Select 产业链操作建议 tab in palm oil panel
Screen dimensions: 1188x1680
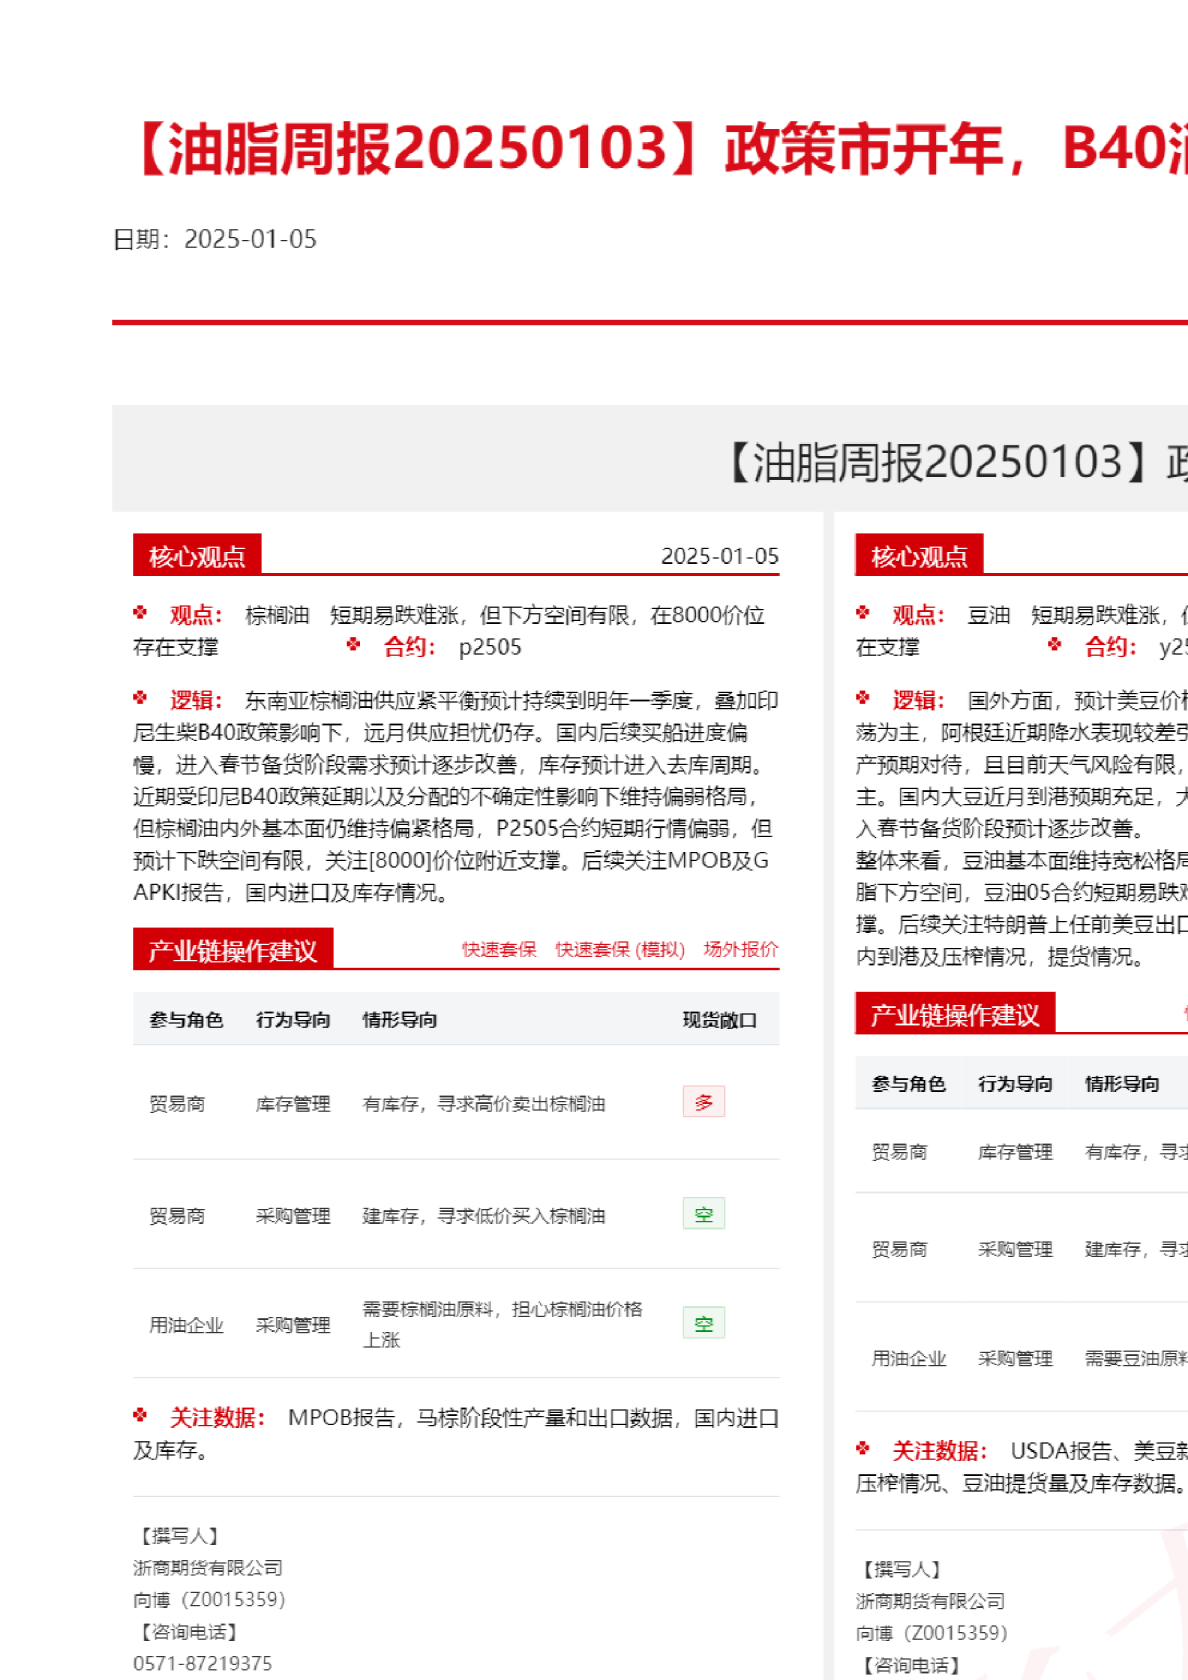(x=233, y=950)
